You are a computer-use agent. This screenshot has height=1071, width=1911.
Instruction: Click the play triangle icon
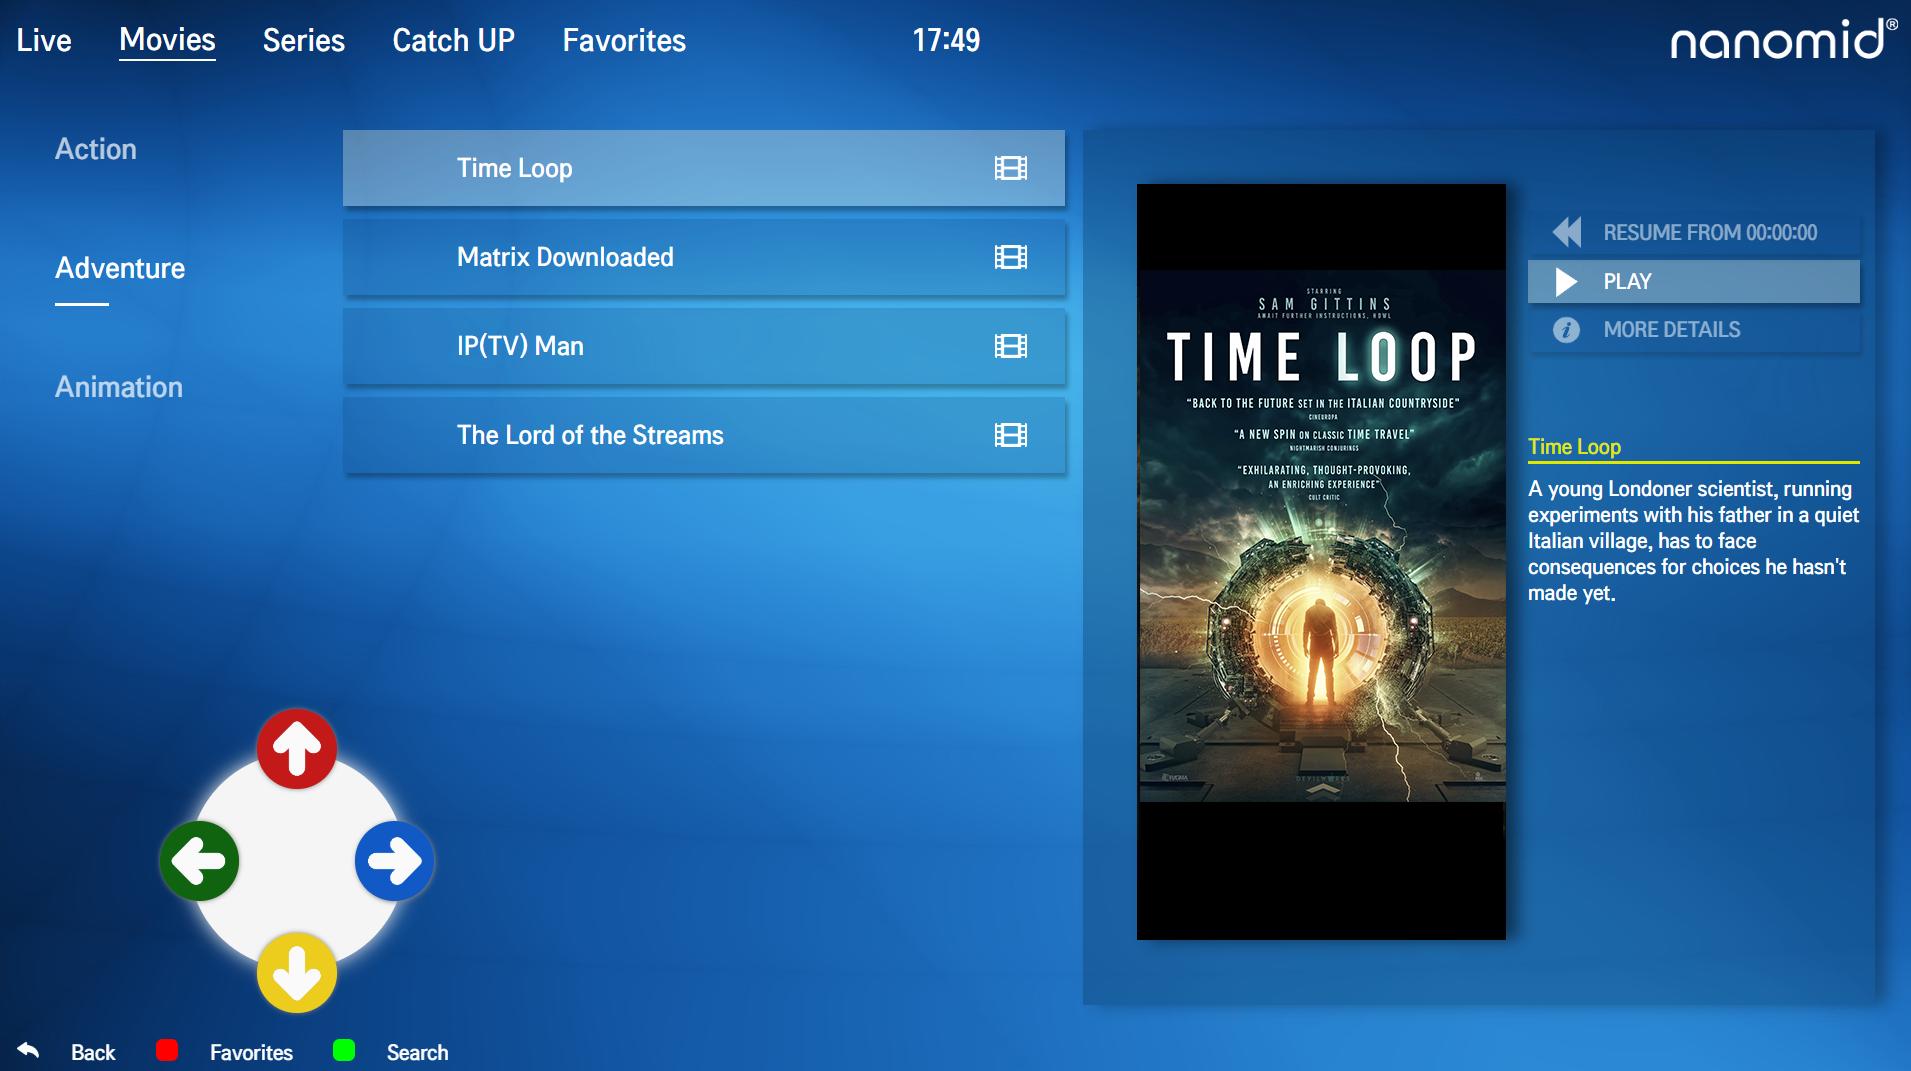[x=1567, y=282]
